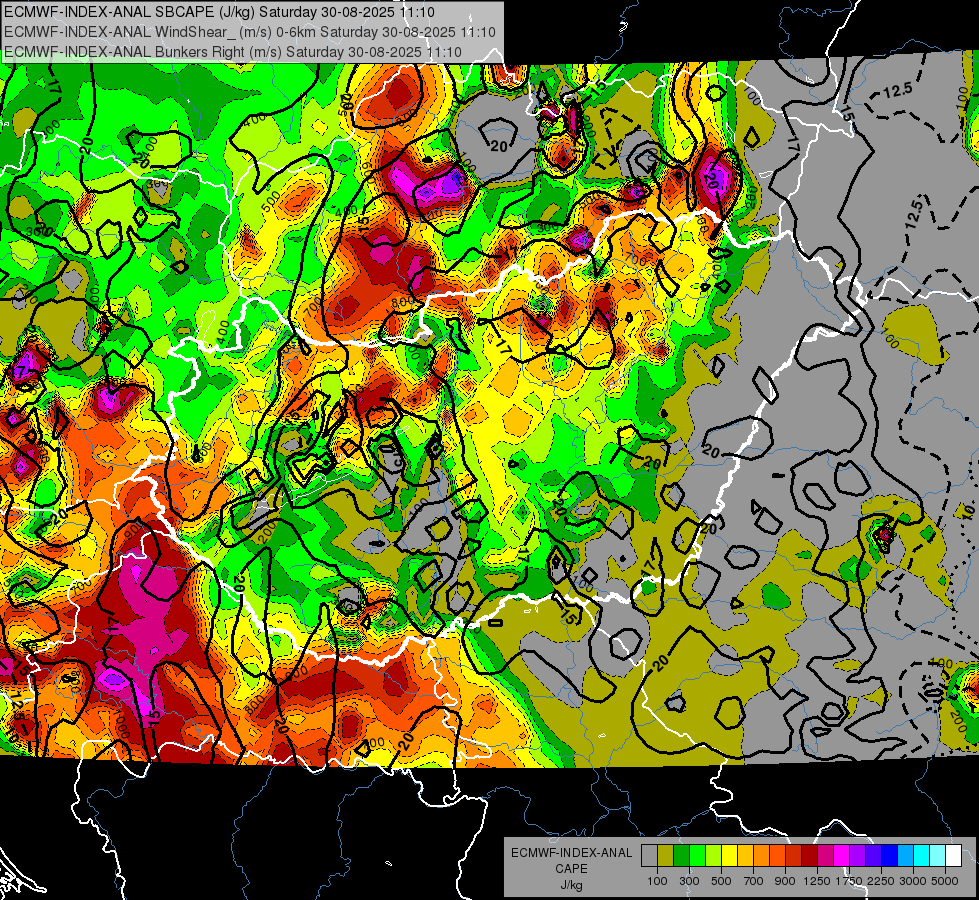Select the cyan legend swatch

922,856
